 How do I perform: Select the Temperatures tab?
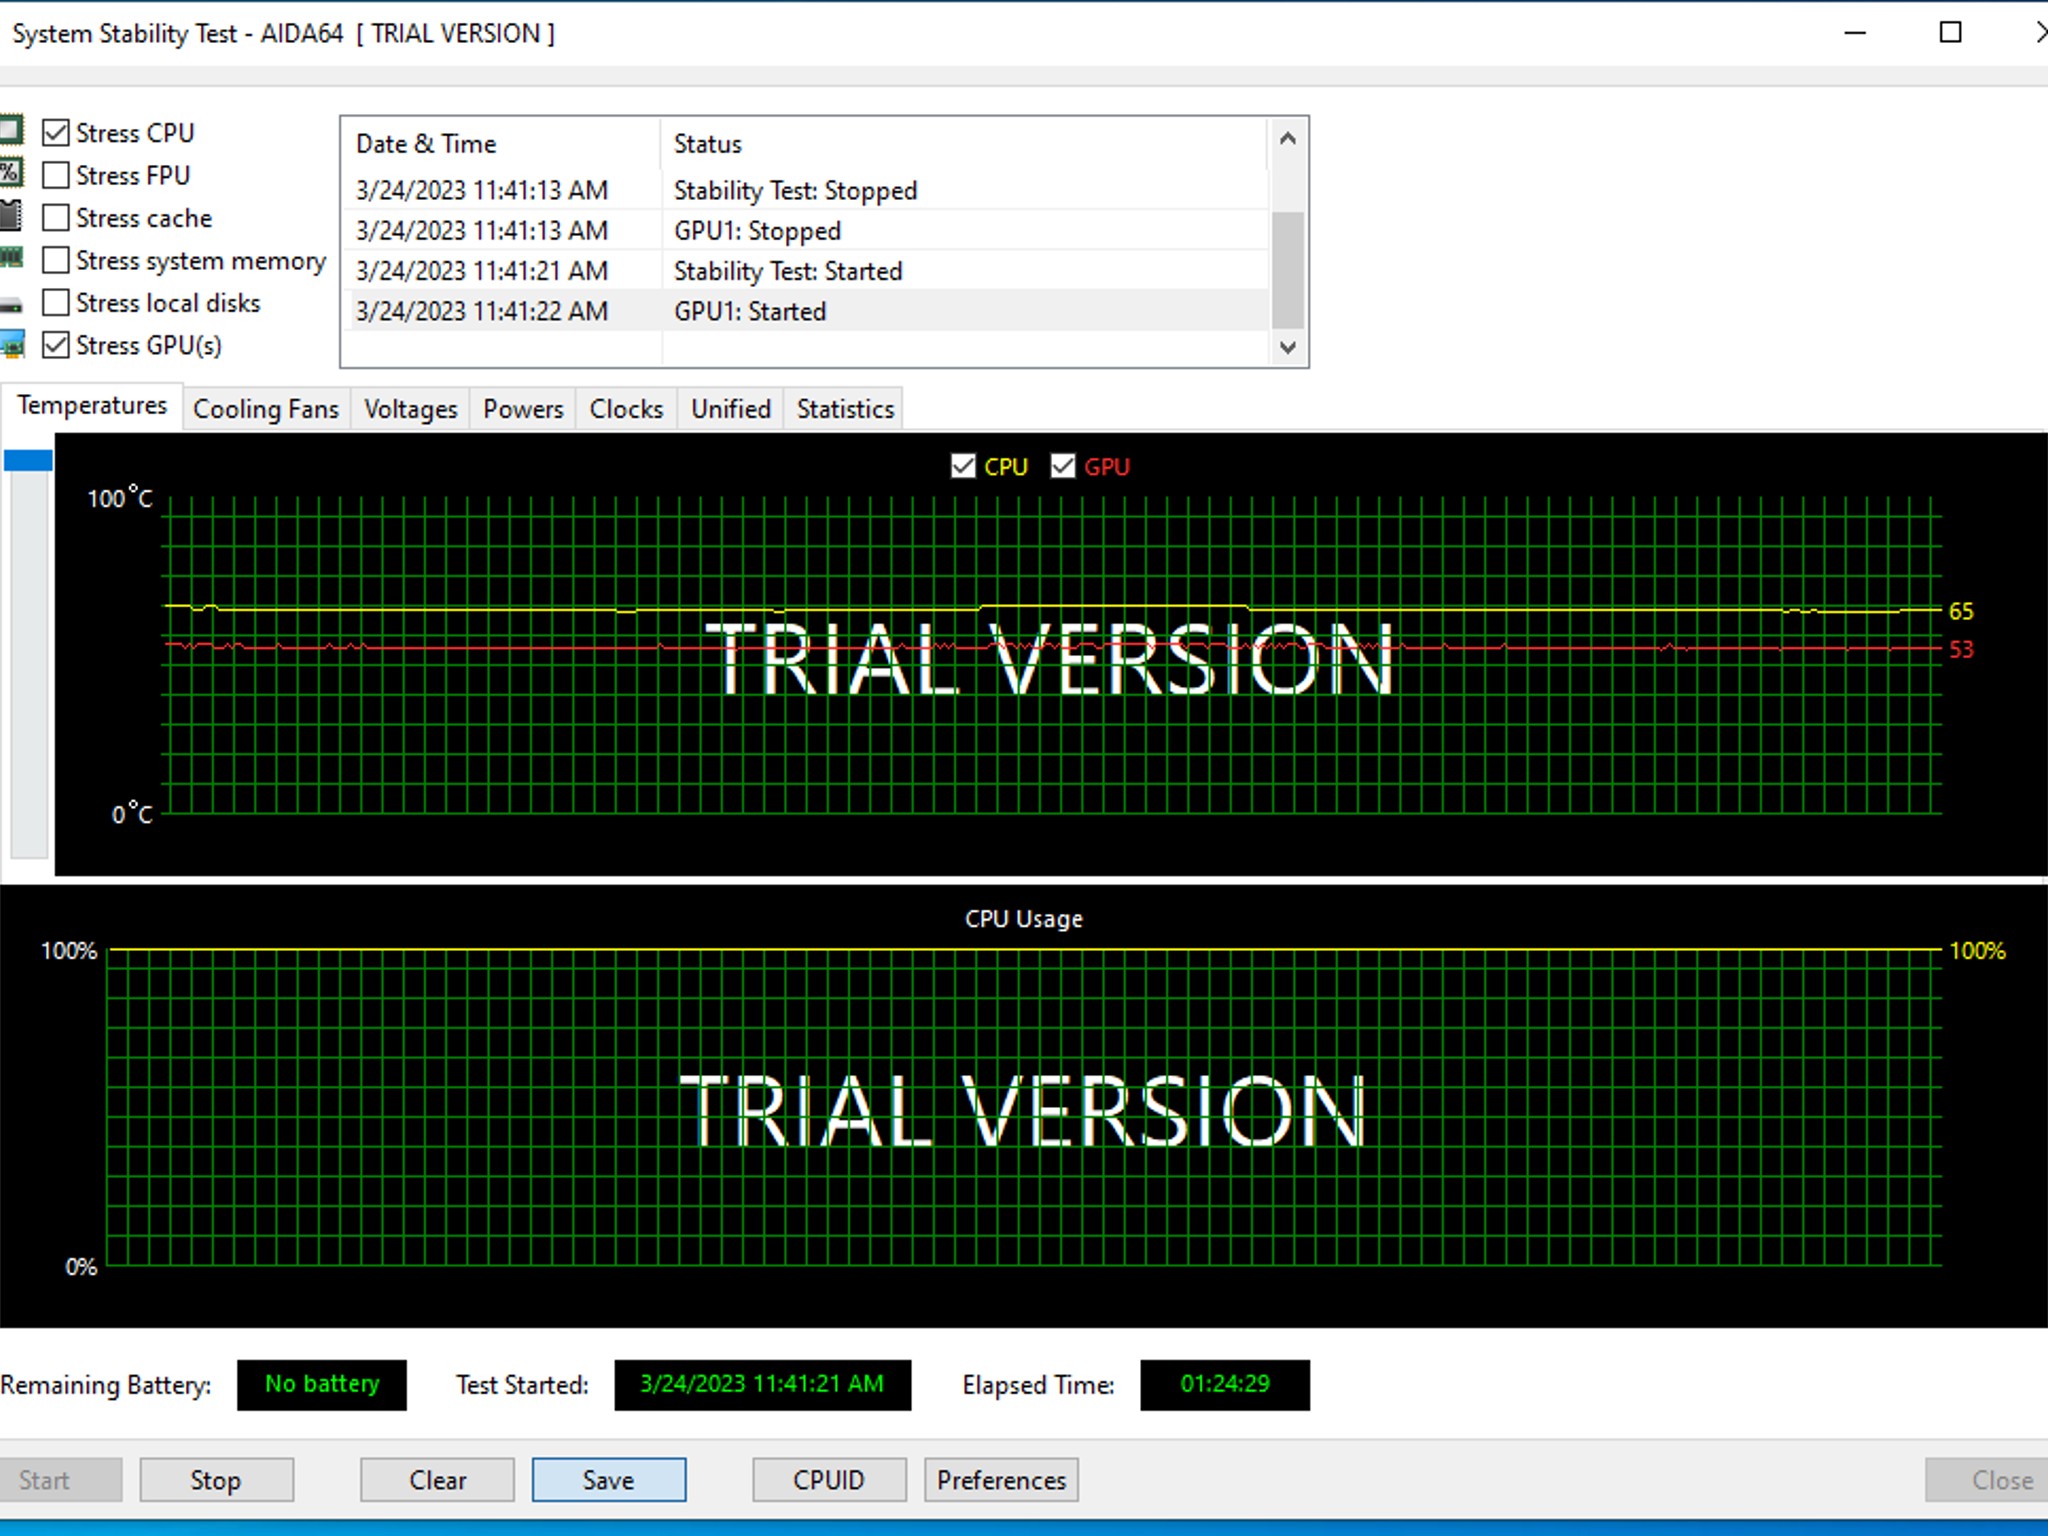[92, 406]
